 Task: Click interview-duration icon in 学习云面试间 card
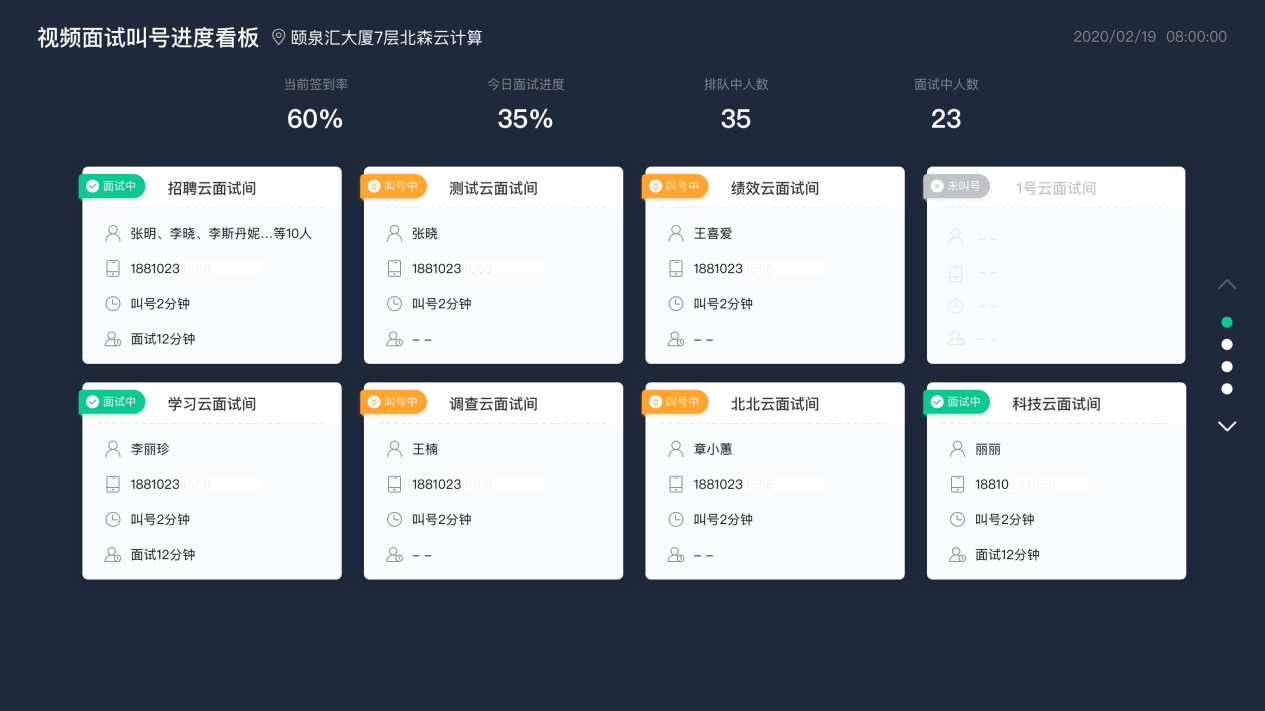(113, 554)
